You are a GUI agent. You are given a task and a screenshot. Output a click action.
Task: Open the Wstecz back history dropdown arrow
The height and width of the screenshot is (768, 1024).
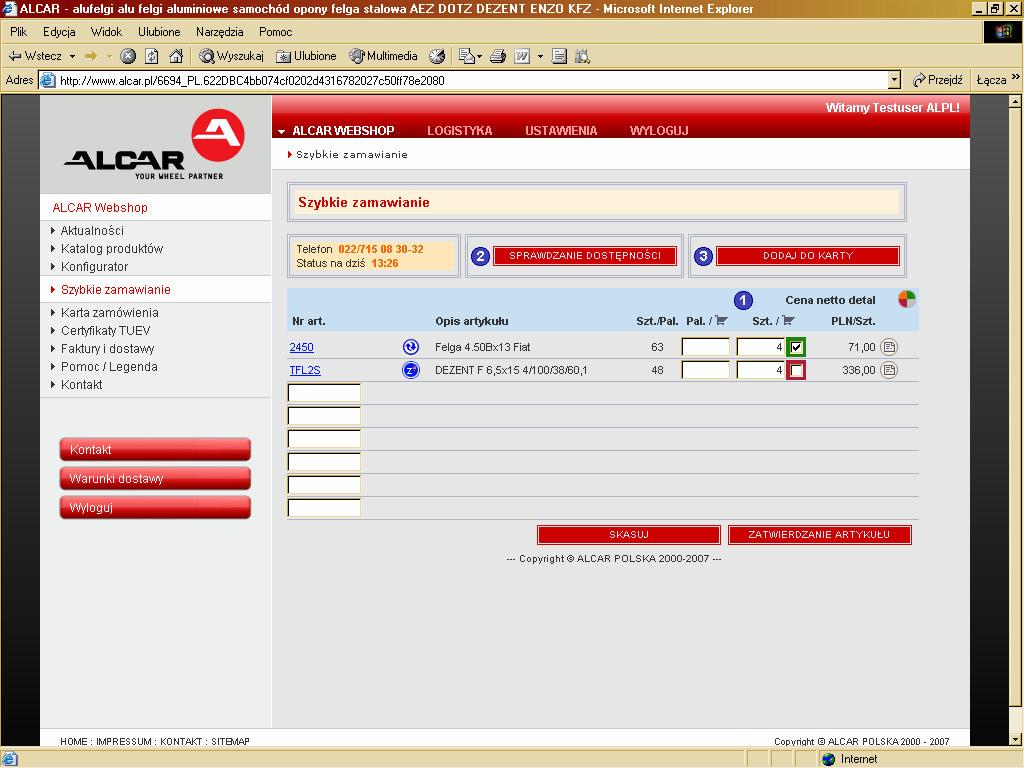point(72,56)
